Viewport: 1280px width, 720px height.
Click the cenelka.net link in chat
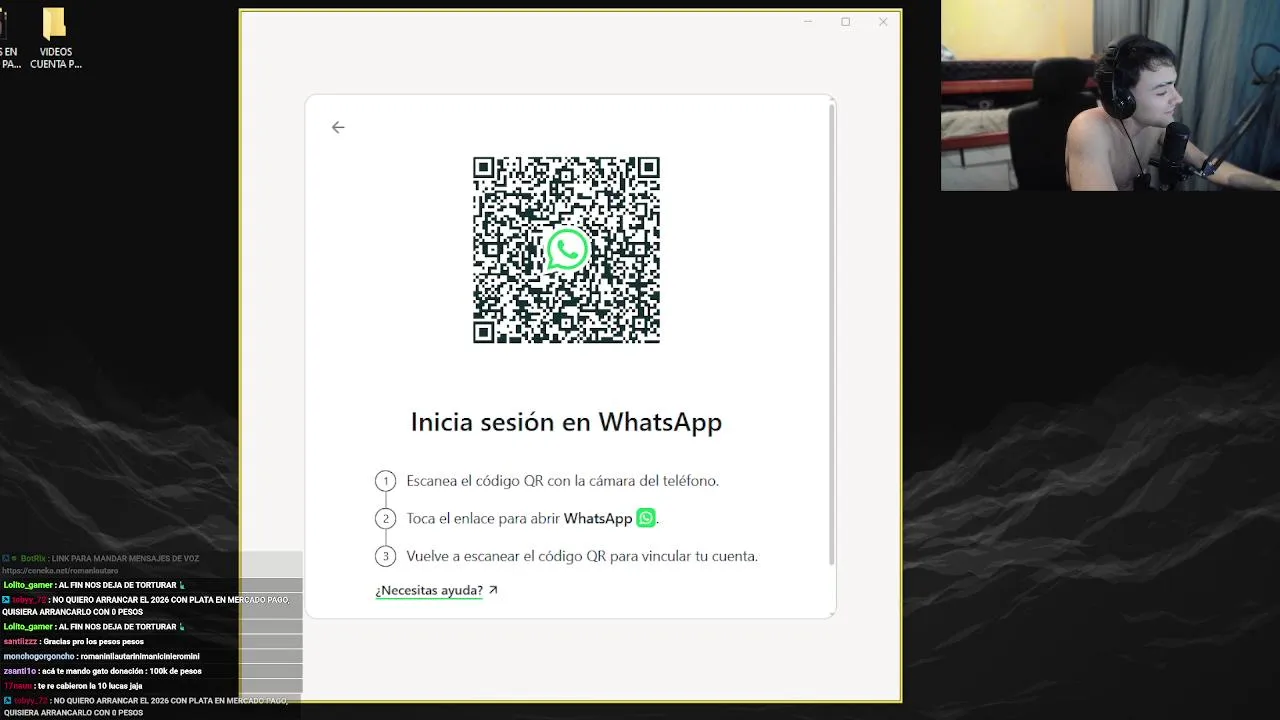60,571
